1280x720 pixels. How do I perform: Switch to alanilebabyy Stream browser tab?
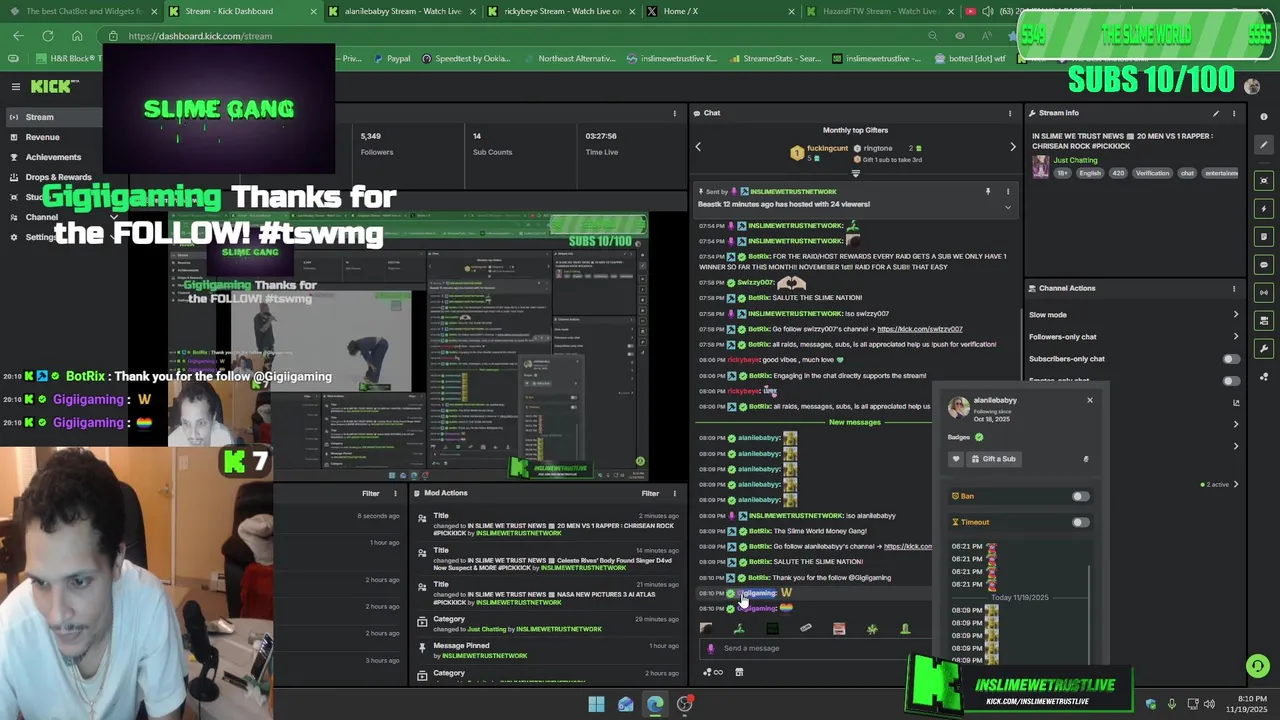pos(403,11)
